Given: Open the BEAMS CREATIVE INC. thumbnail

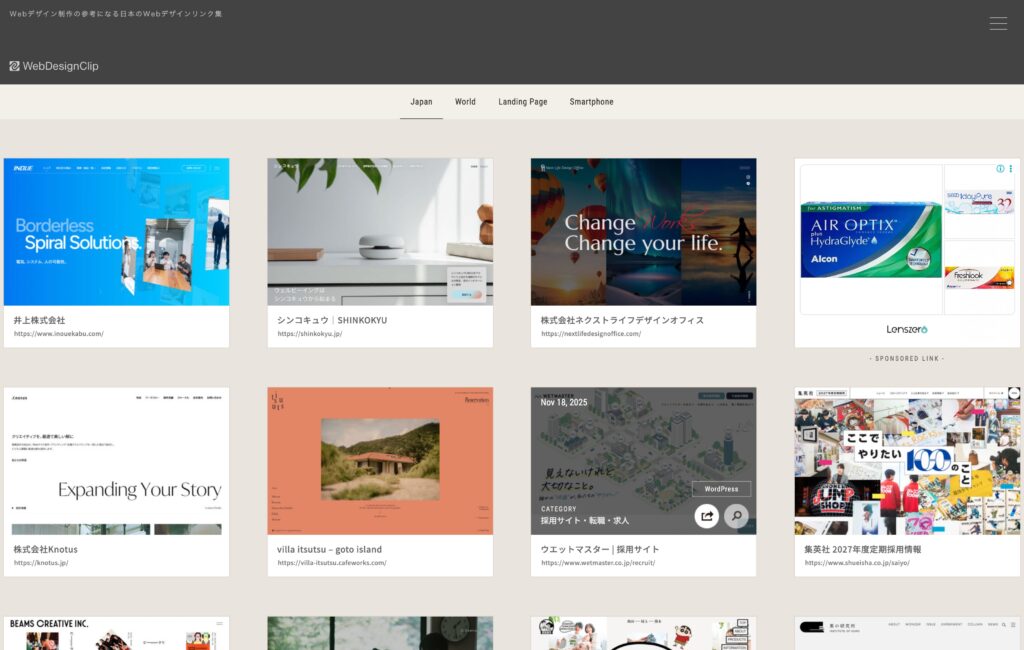Looking at the screenshot, I should 116,634.
